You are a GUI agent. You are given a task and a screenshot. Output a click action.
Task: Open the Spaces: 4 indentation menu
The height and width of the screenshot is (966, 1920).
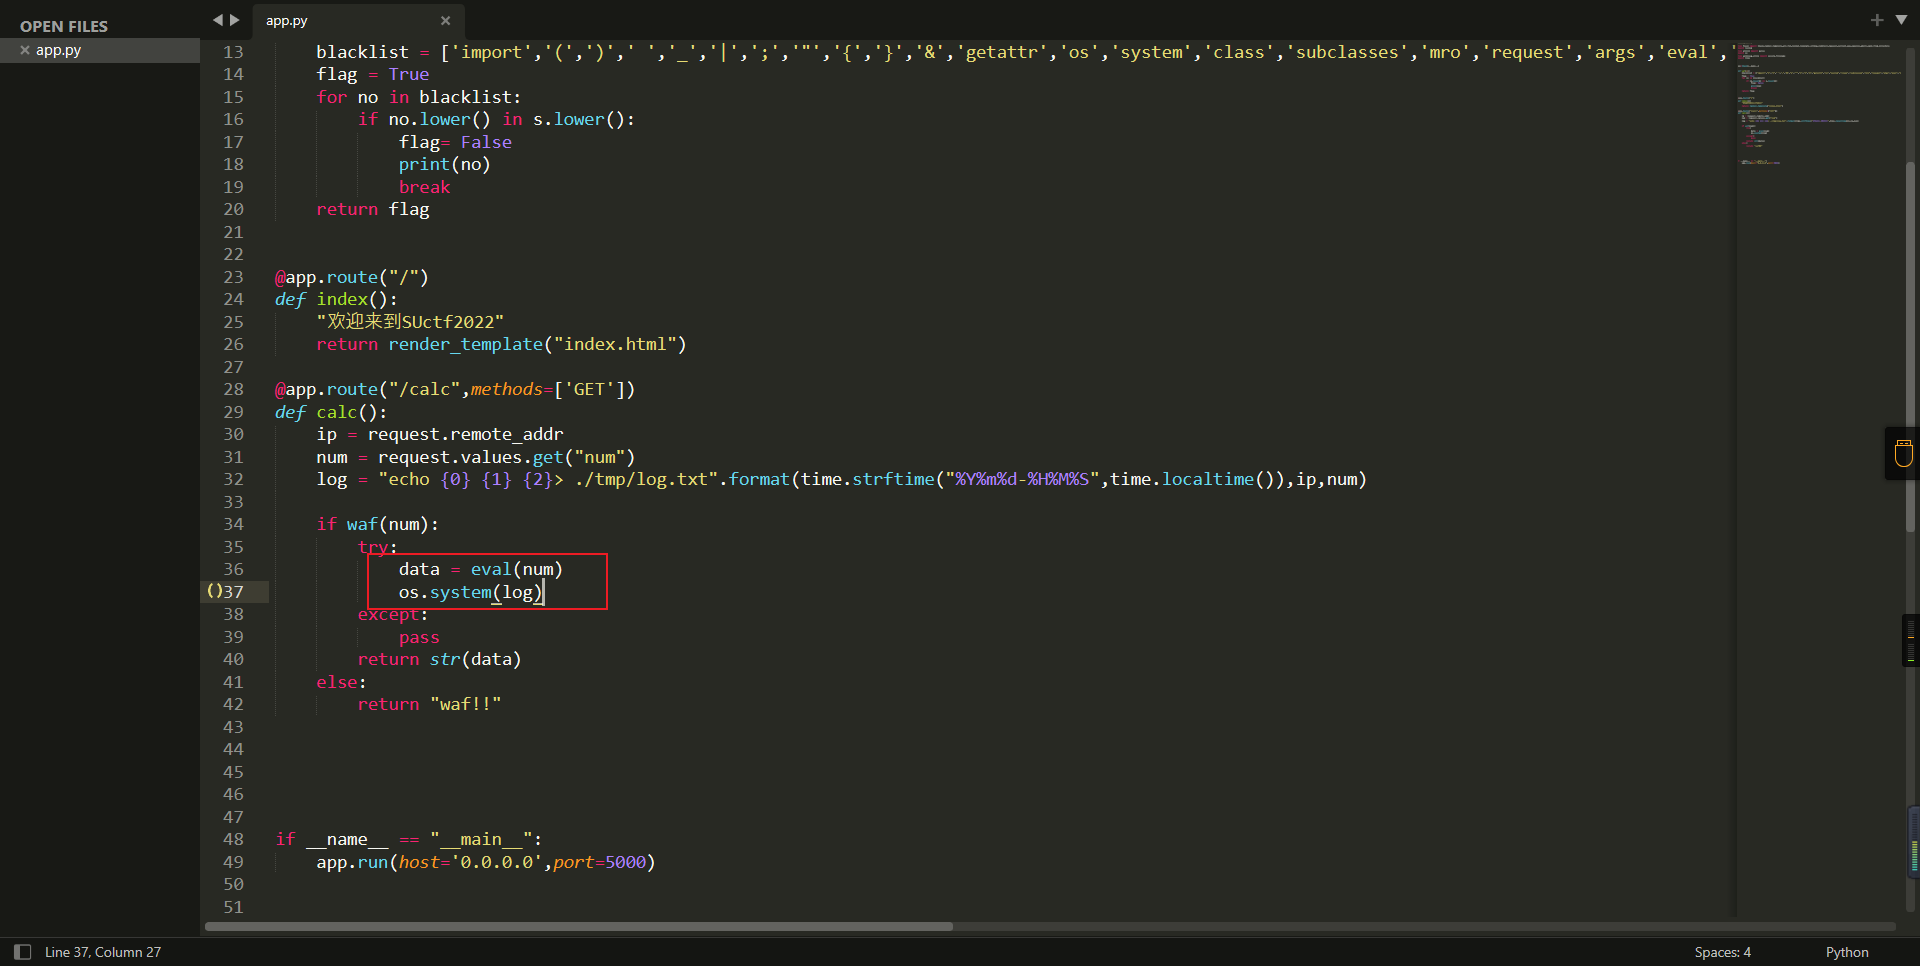1722,952
